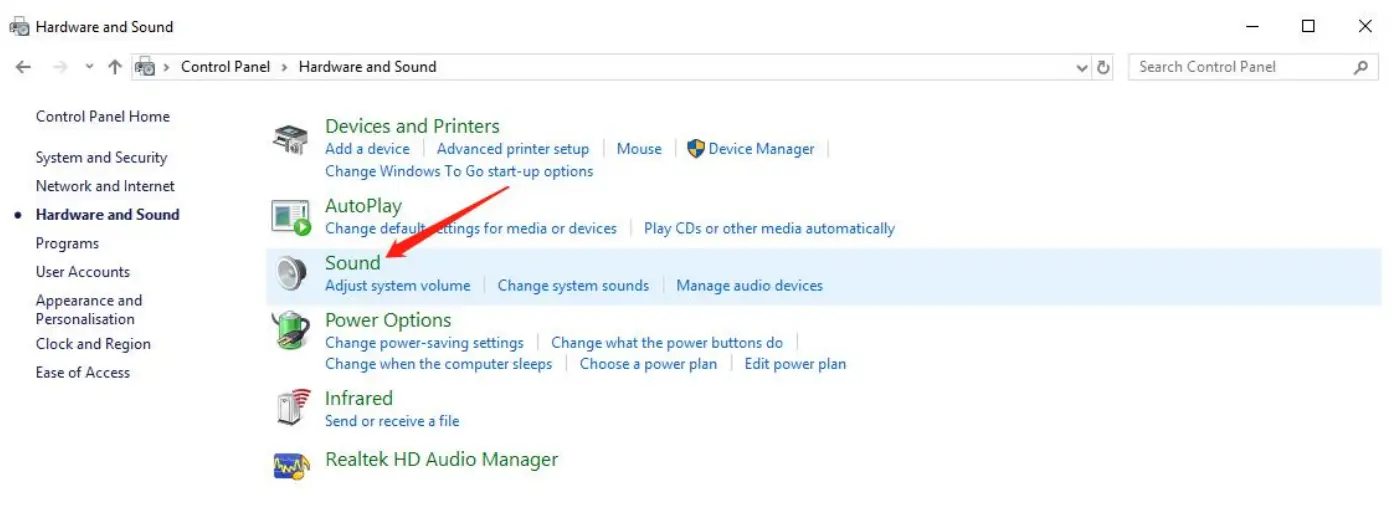Click in the Search Control Panel field
Viewport: 1396px width, 522px height.
coord(1240,67)
